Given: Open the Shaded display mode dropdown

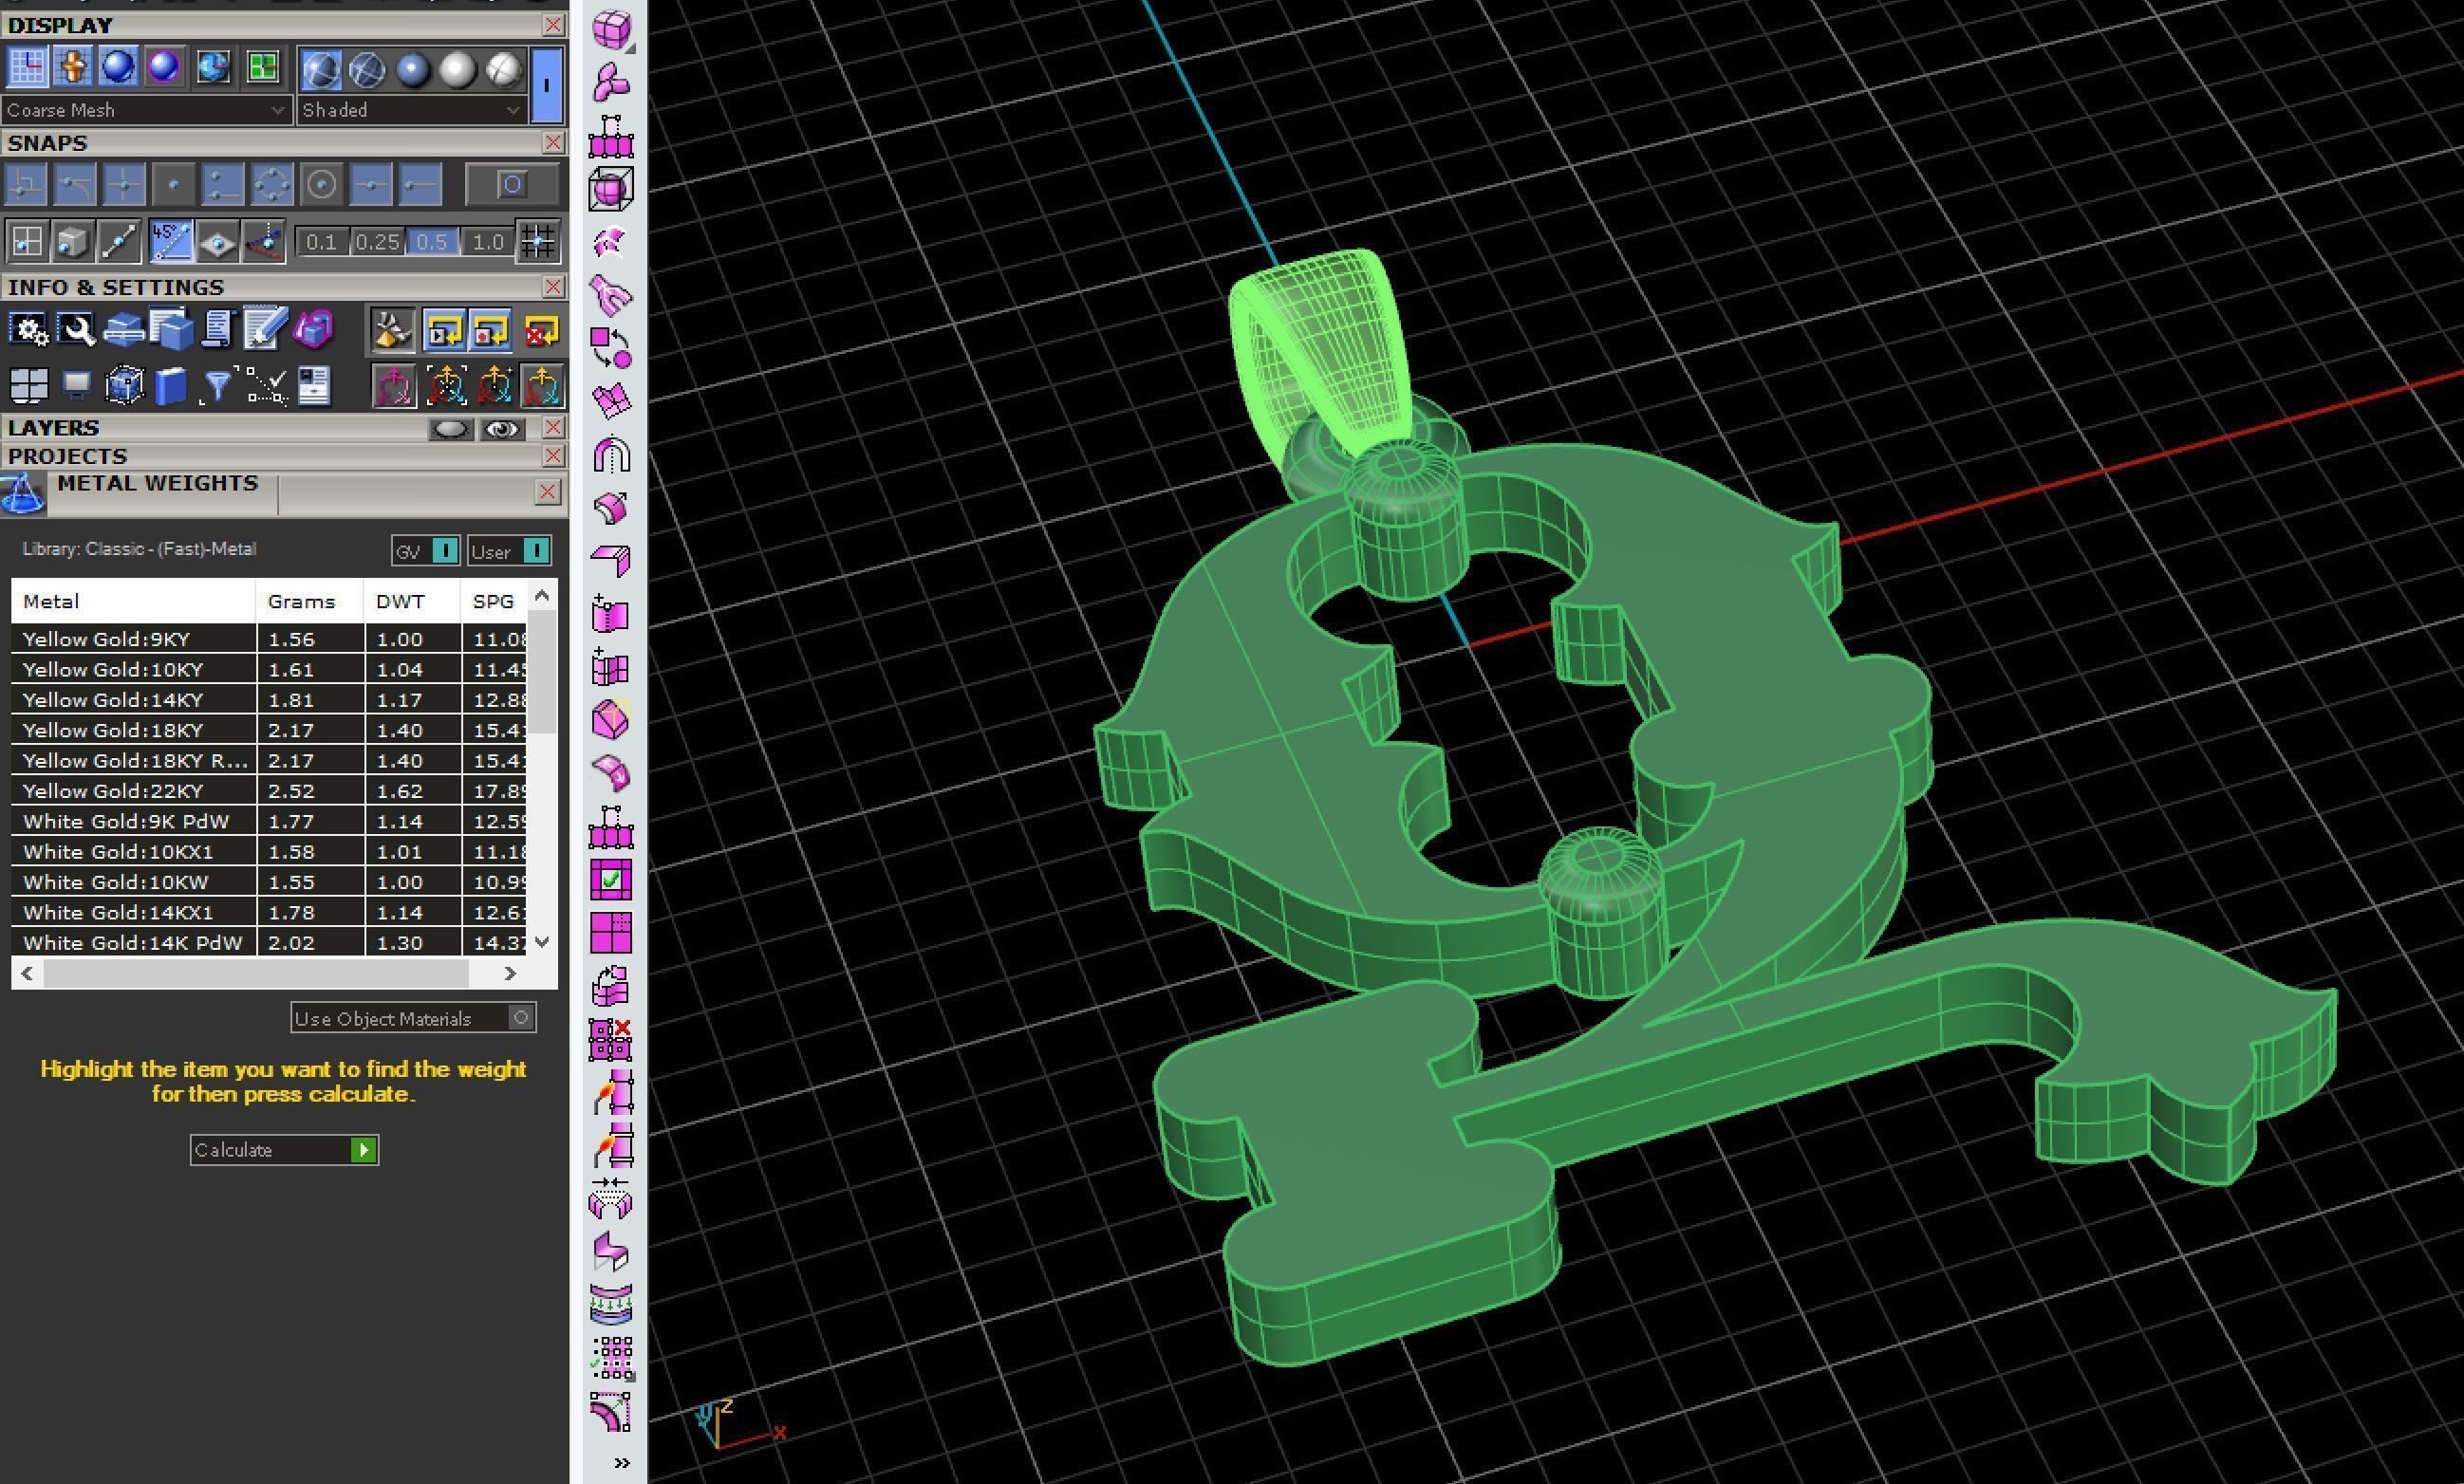Looking at the screenshot, I should (412, 110).
